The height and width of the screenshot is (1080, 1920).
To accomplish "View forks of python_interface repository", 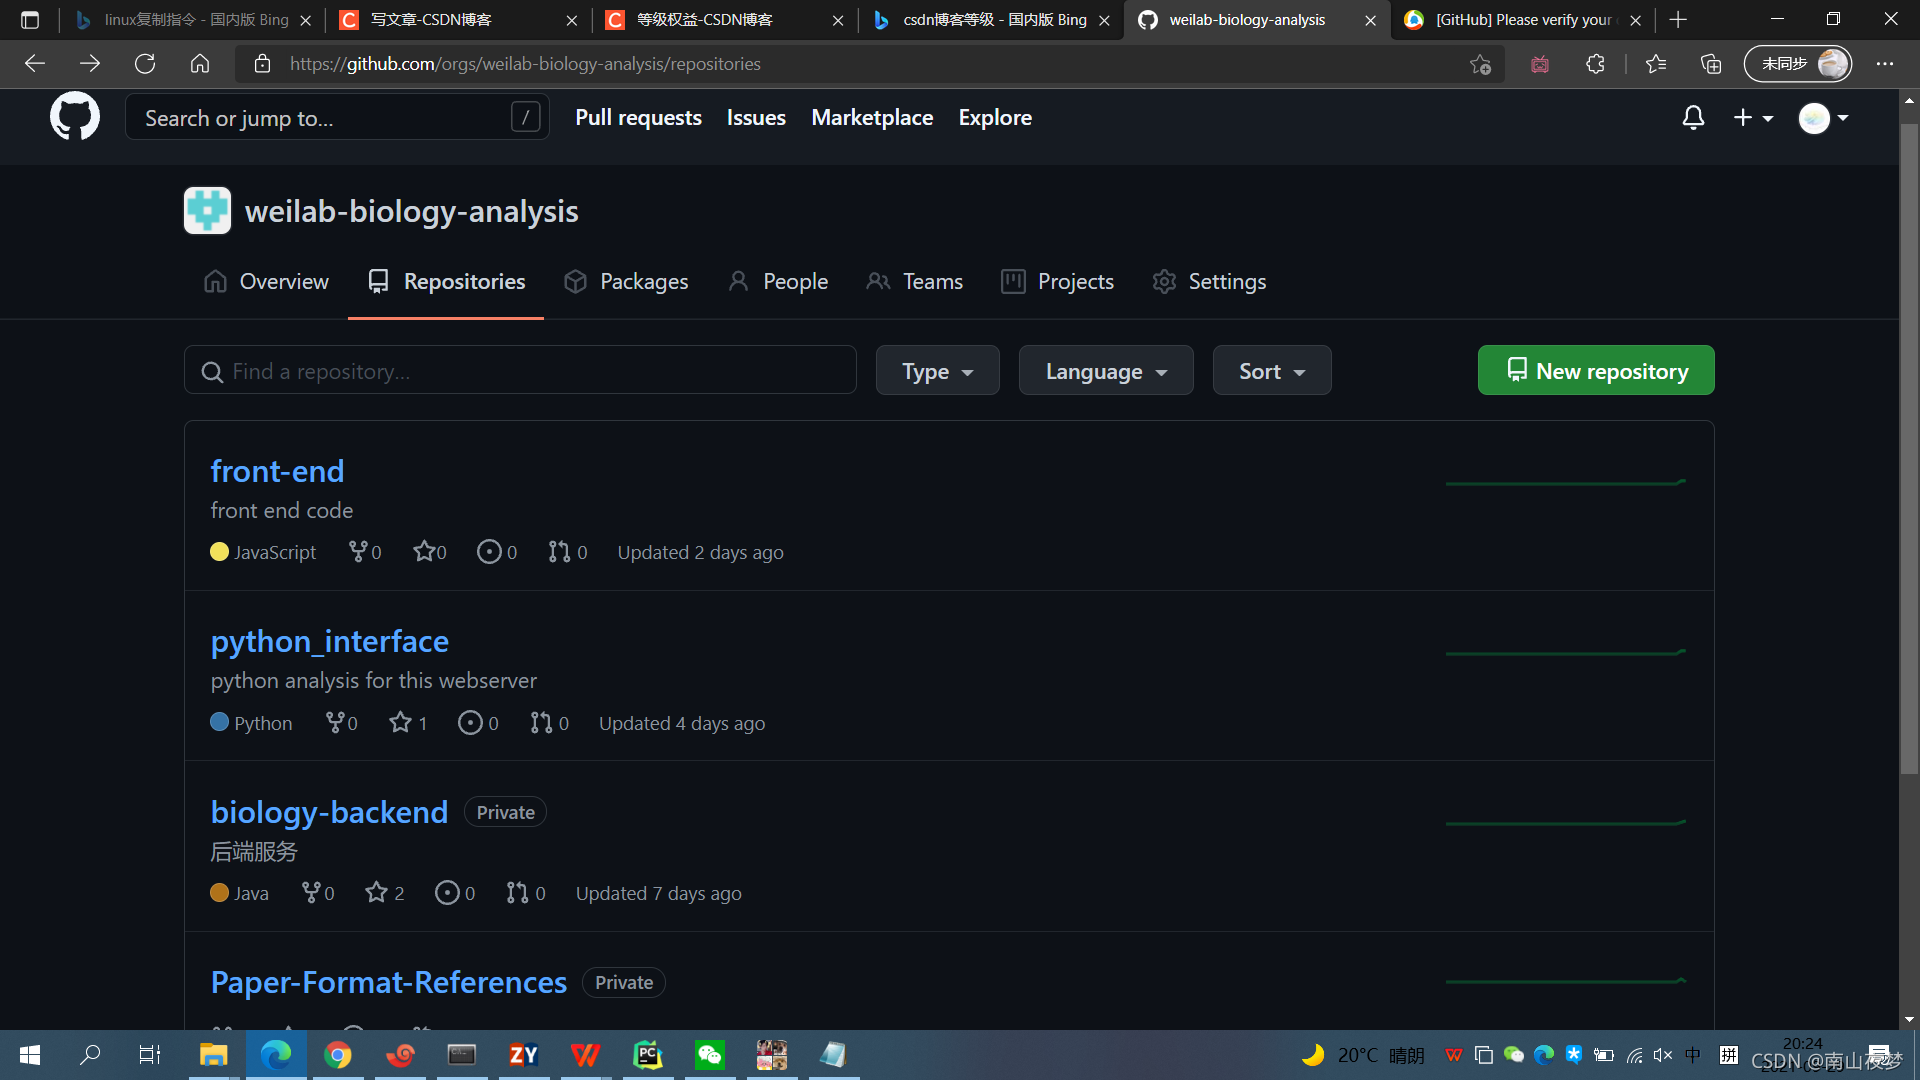I will [341, 723].
